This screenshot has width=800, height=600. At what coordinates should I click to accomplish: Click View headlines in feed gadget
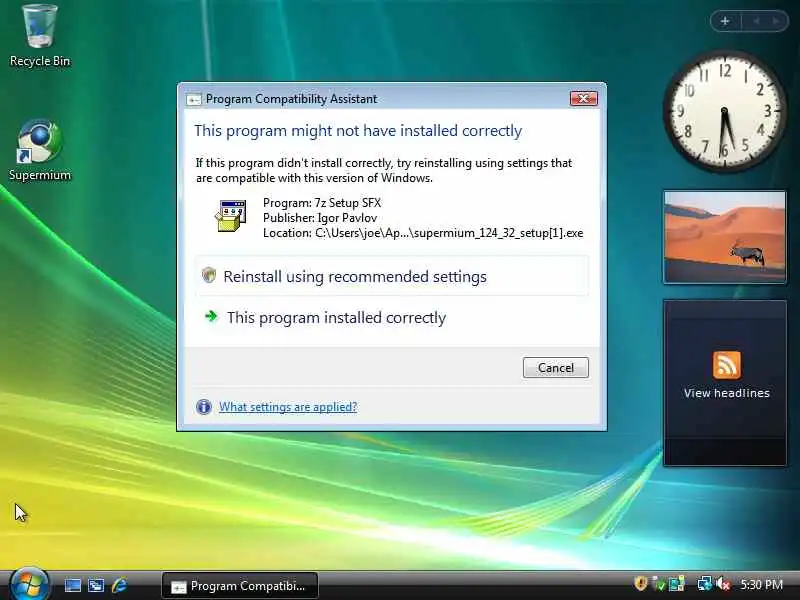tap(727, 393)
